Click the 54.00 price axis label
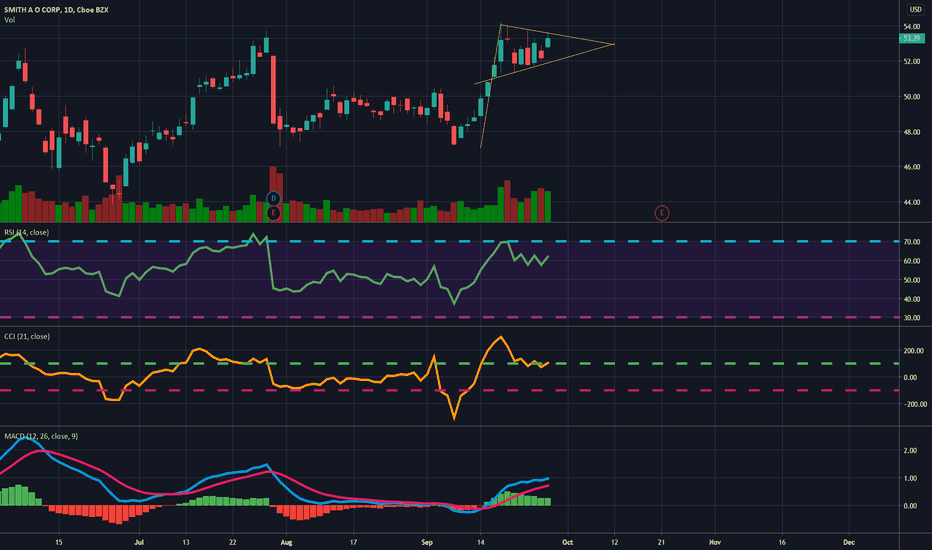The width and height of the screenshot is (932, 550). [x=912, y=27]
